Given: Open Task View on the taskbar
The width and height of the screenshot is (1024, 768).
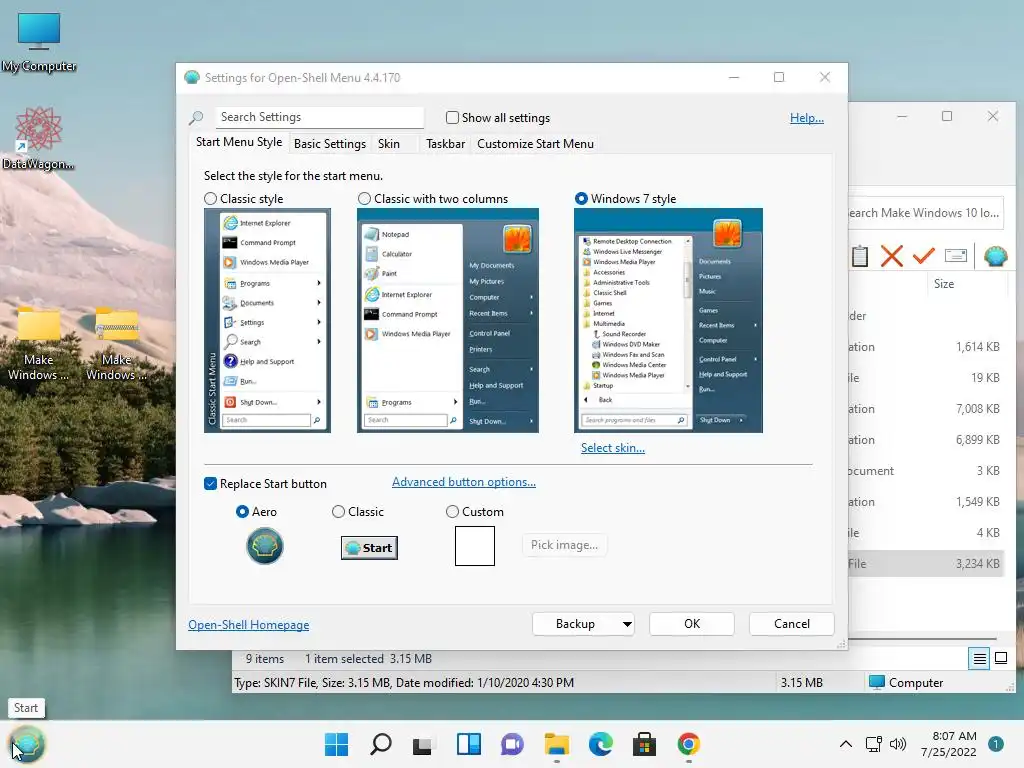Looking at the screenshot, I should pyautogui.click(x=423, y=744).
